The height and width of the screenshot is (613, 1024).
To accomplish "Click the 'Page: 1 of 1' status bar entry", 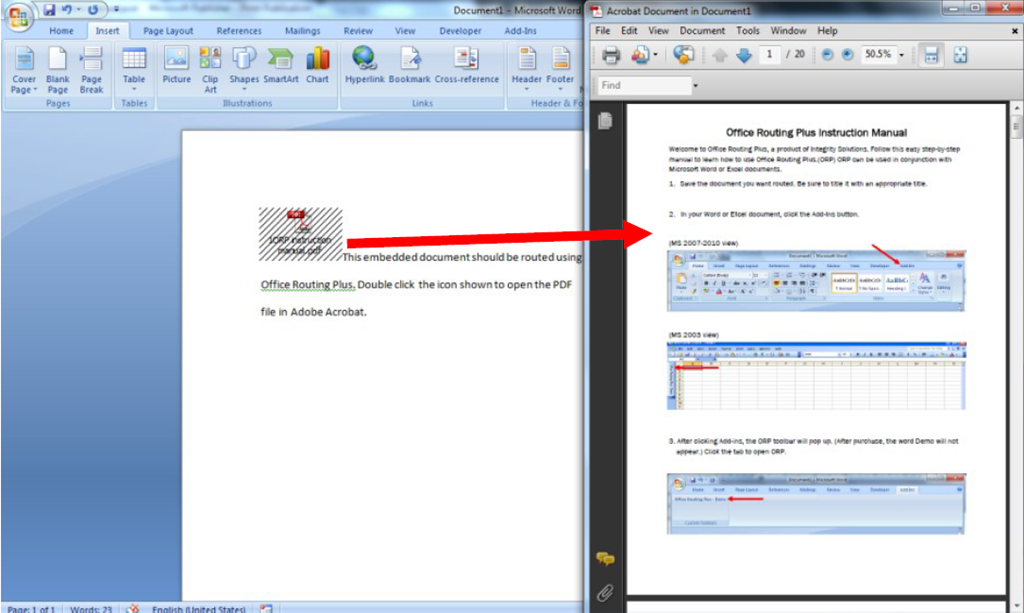I will coord(31,609).
